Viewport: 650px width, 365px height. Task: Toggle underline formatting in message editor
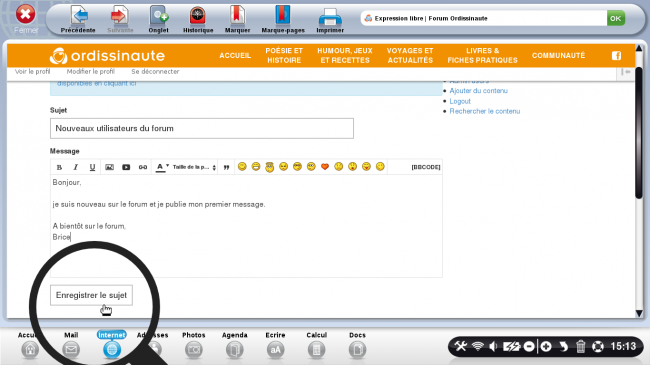click(92, 167)
